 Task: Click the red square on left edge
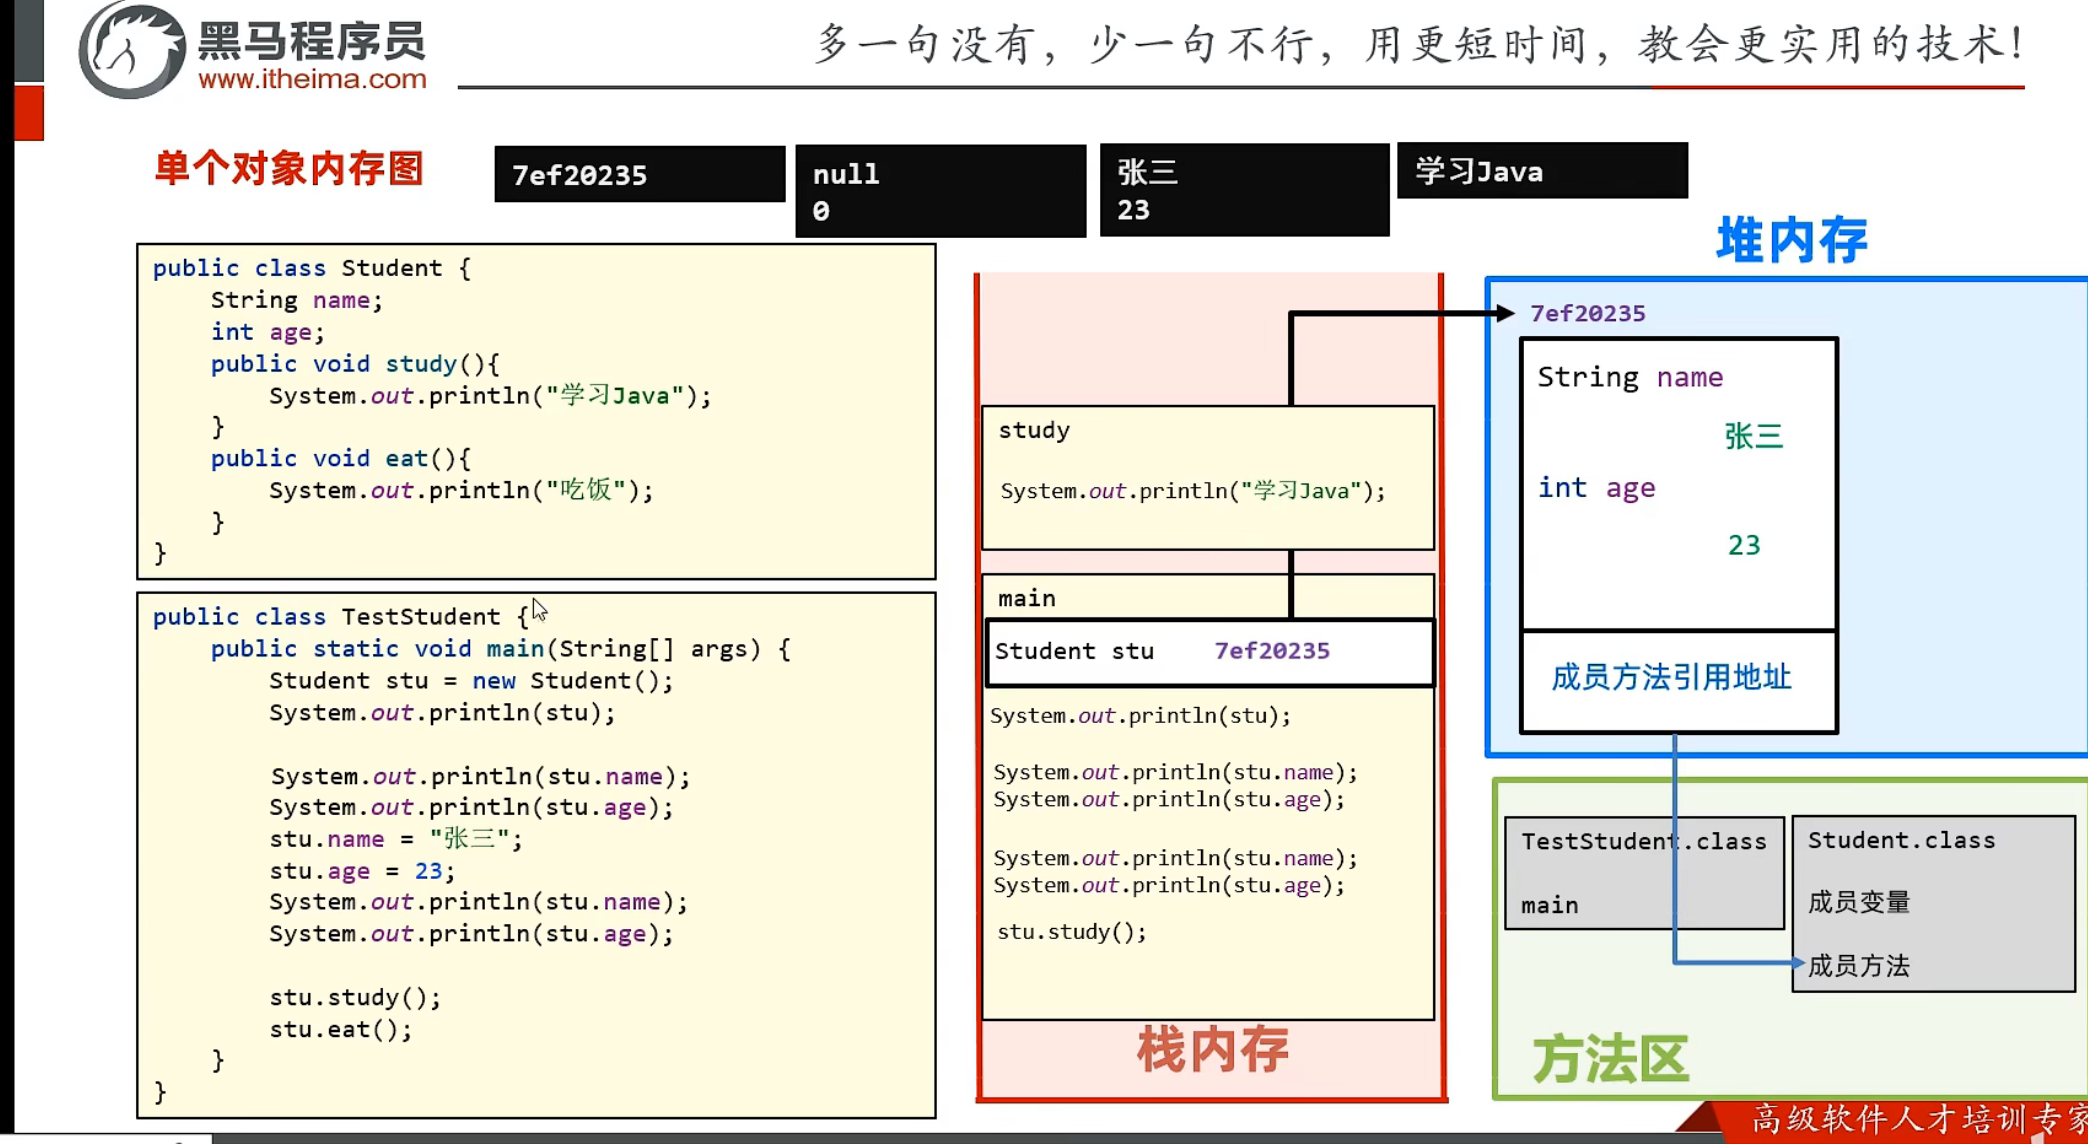(x=29, y=113)
